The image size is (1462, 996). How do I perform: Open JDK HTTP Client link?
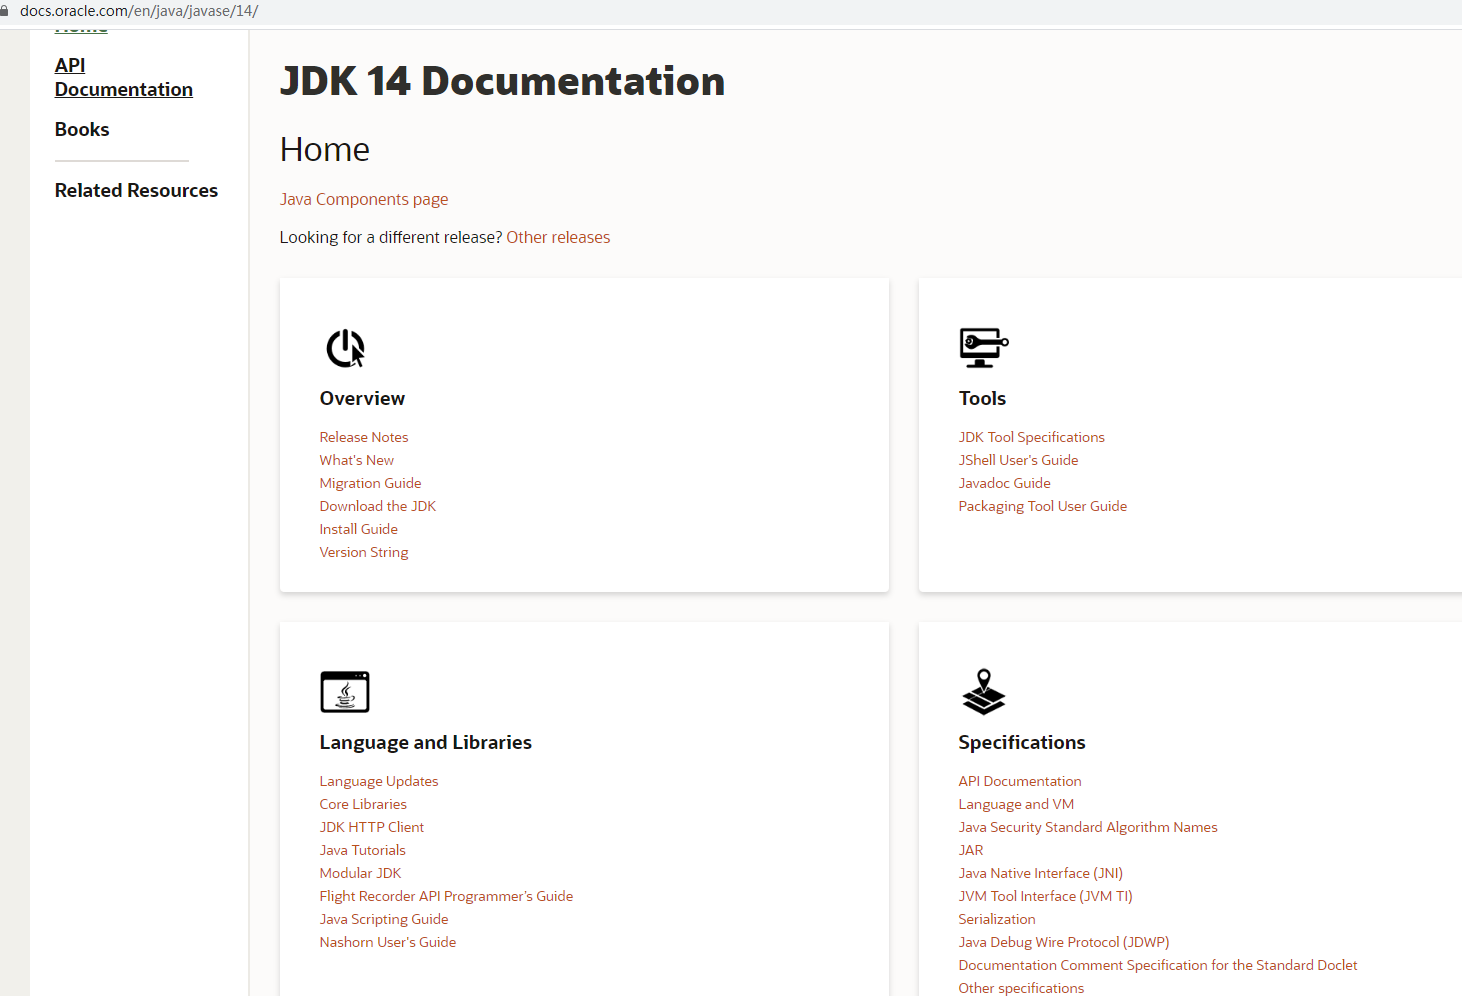coord(372,827)
